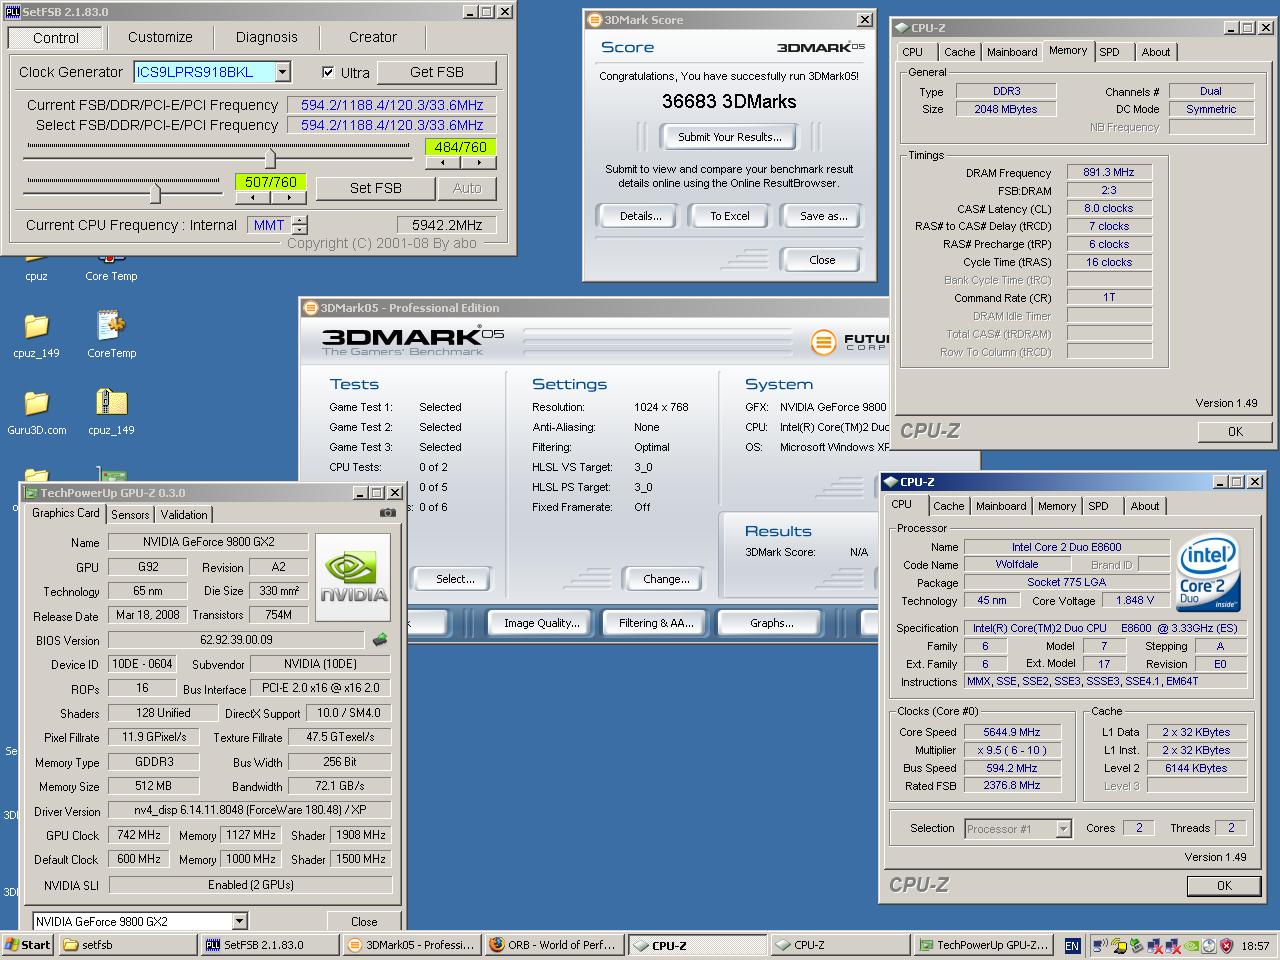Switch to Diagnosis tab in SetFSB
Screen dimensions: 1280x960
point(266,37)
